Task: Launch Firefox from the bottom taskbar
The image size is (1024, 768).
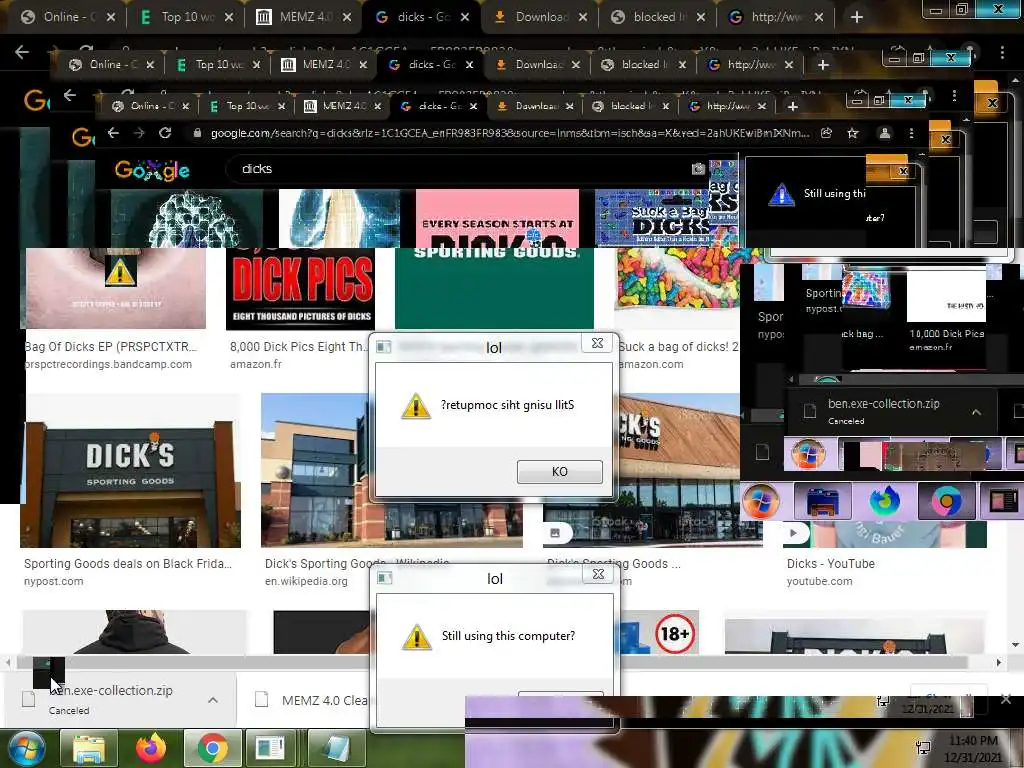Action: [151, 748]
